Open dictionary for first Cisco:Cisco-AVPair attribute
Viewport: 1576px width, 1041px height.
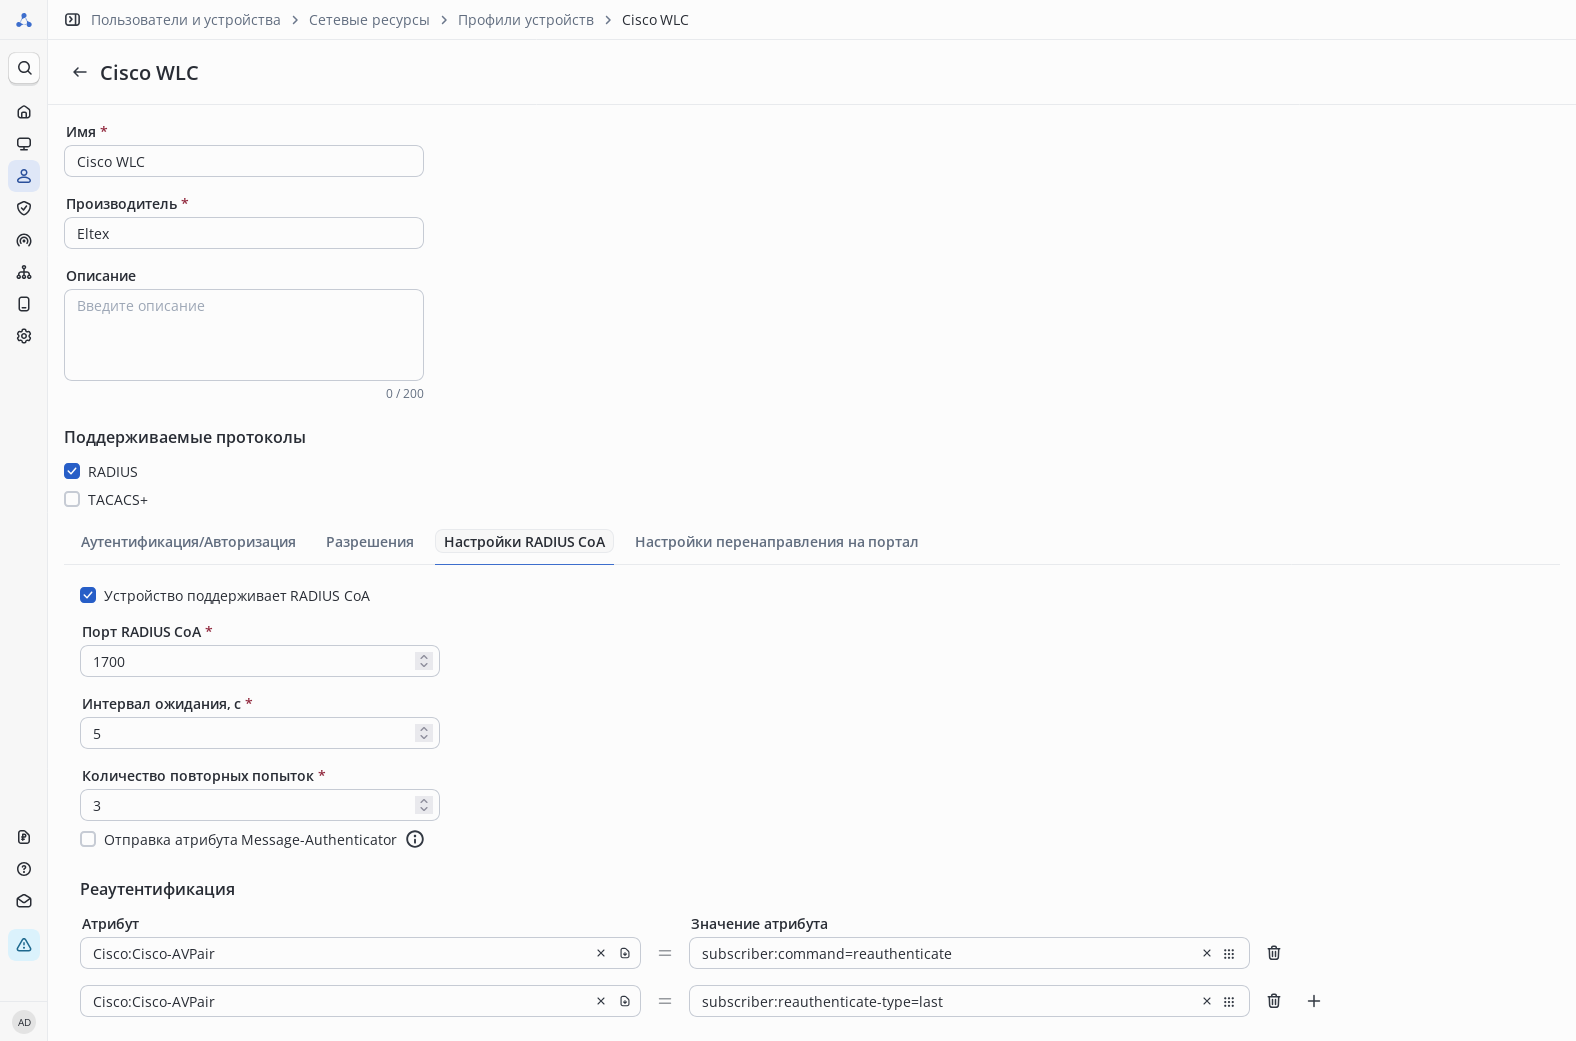(625, 953)
